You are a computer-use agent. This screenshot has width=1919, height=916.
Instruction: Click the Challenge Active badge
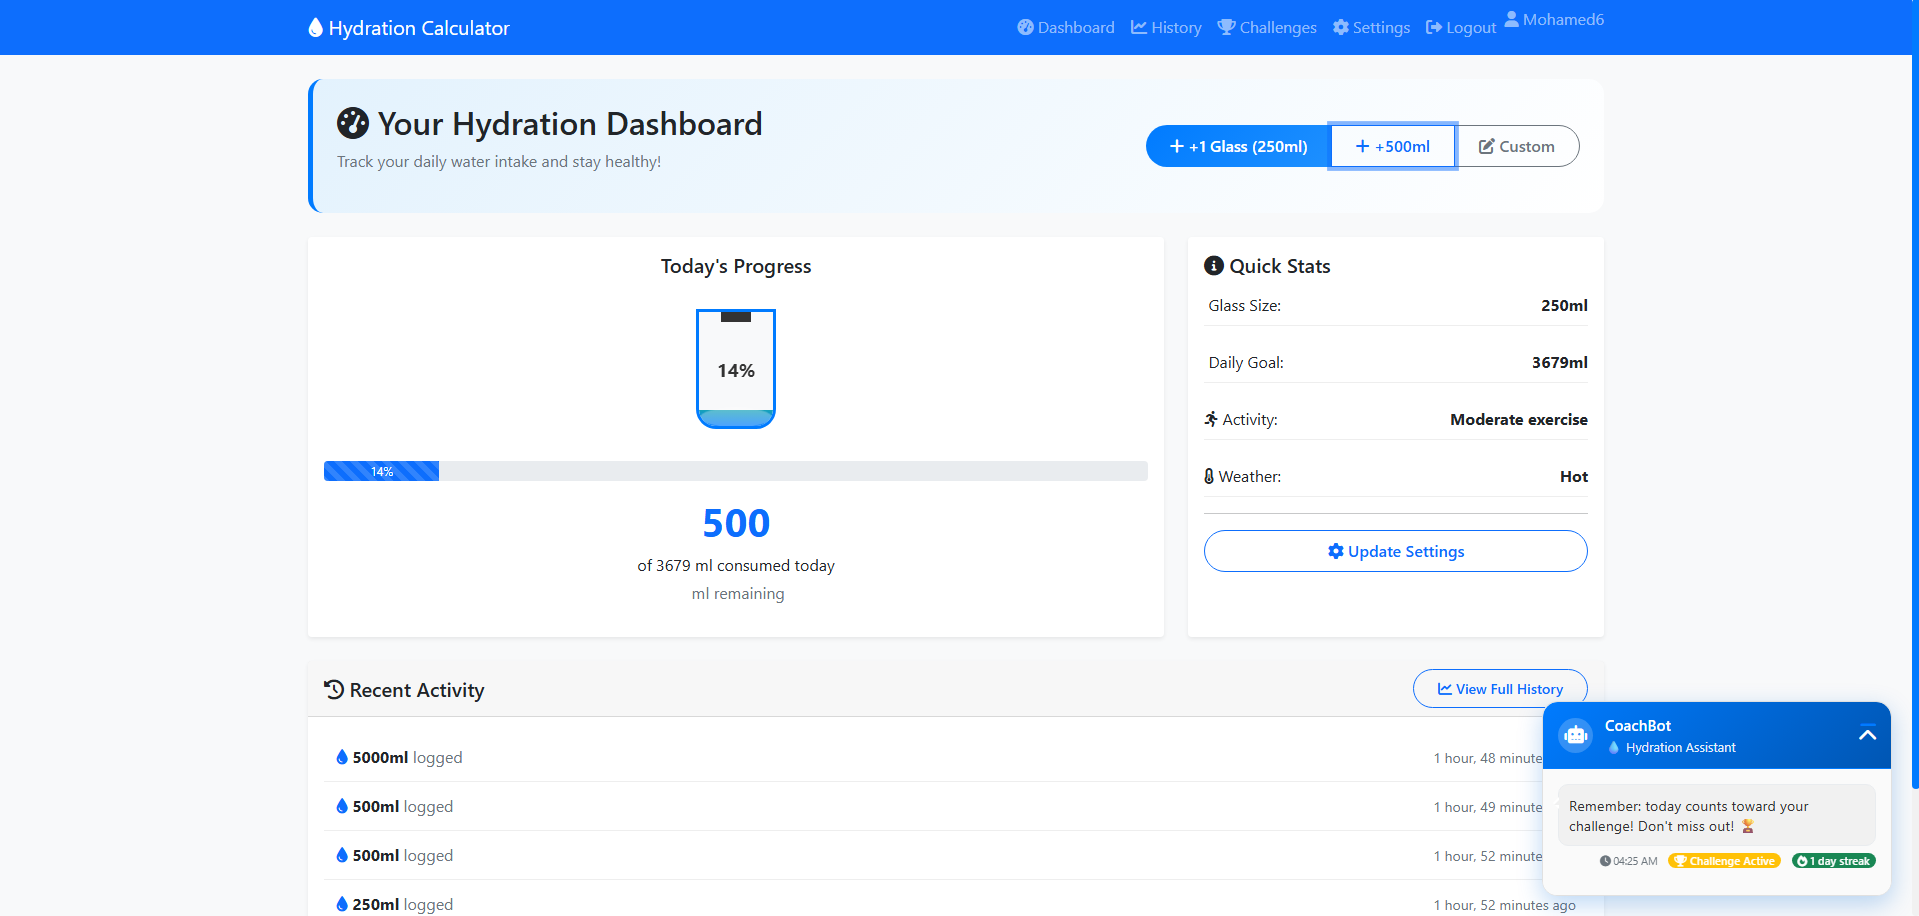[1724, 861]
